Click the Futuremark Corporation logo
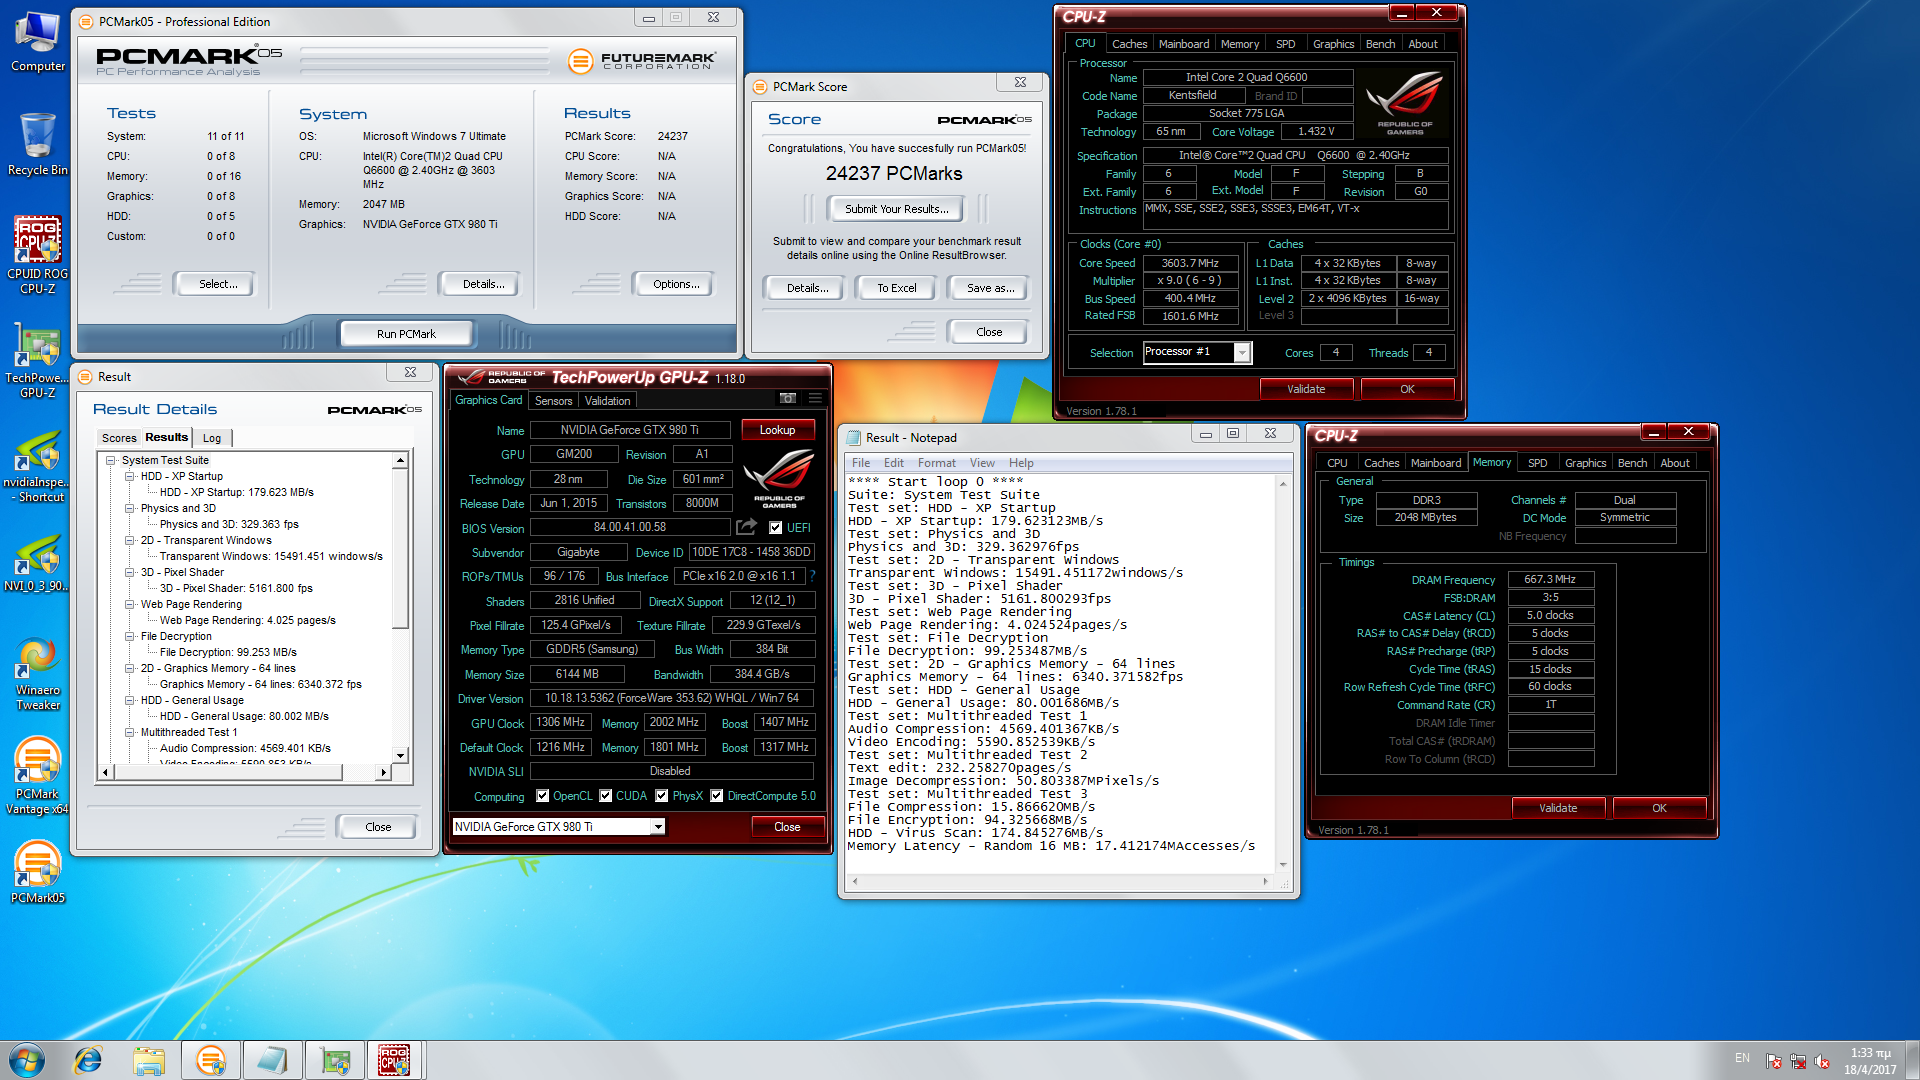 click(x=641, y=61)
